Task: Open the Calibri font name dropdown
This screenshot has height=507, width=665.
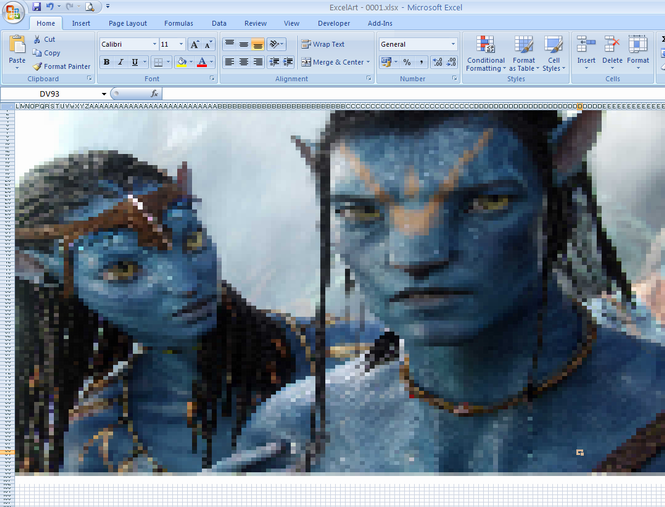Action: coord(155,44)
